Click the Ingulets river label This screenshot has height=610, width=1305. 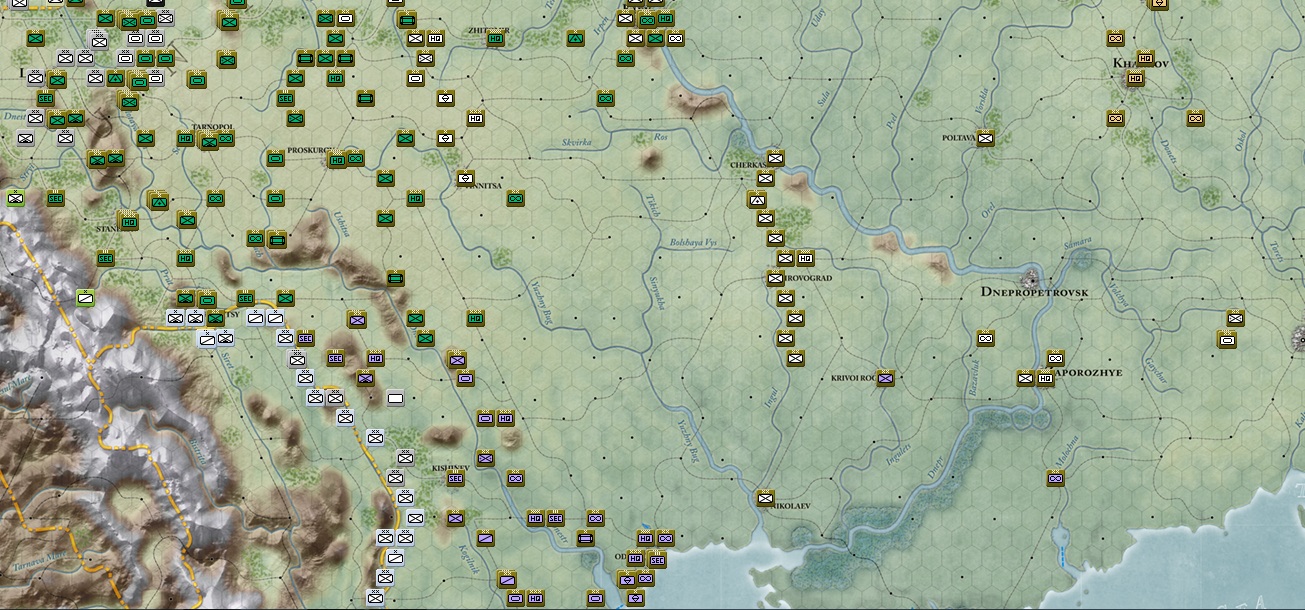[x=899, y=455]
